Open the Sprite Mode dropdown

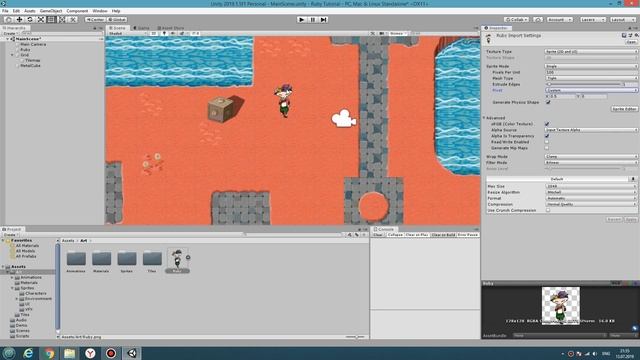coord(591,66)
